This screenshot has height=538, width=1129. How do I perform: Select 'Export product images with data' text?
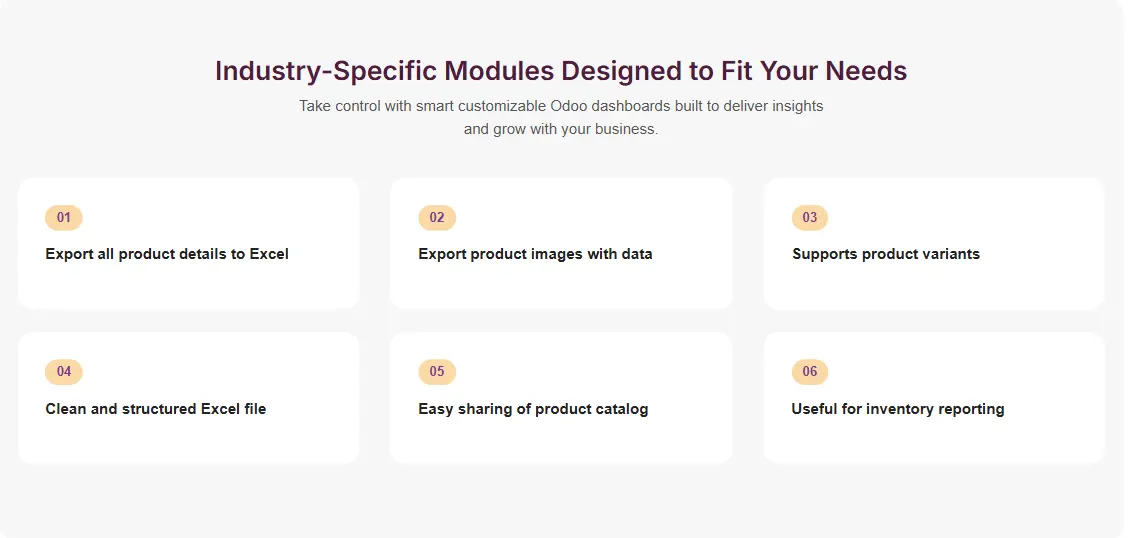click(535, 254)
